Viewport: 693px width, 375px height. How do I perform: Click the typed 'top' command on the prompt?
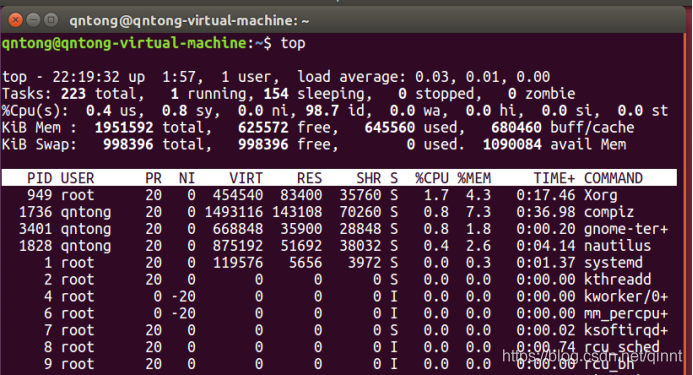click(293, 43)
